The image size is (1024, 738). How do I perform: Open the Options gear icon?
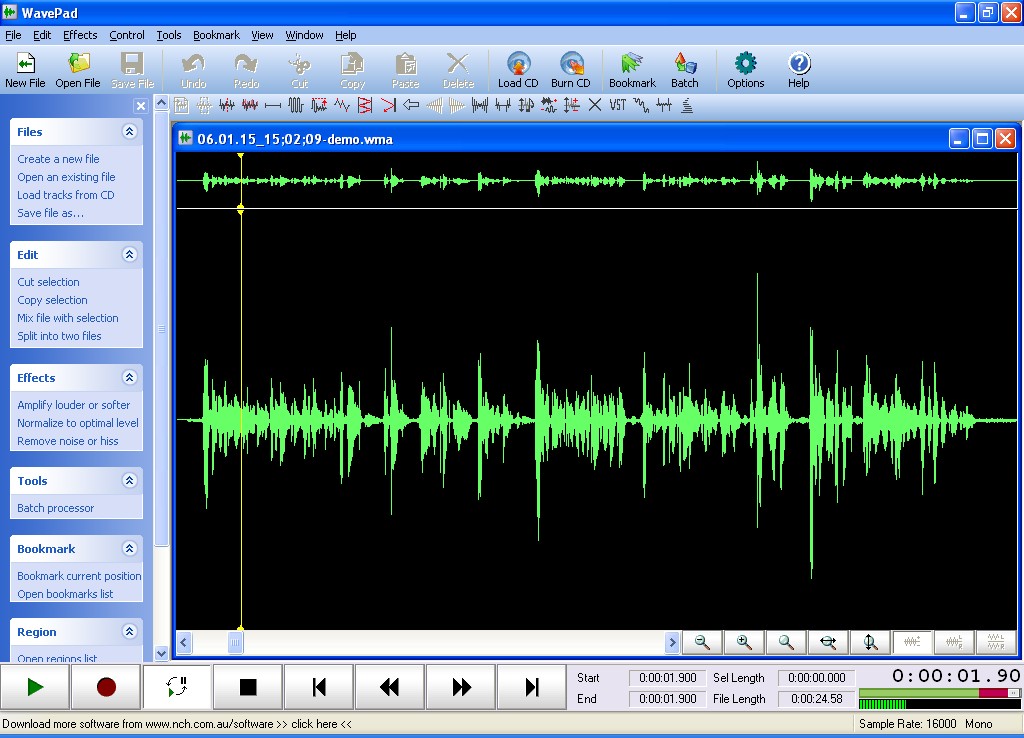point(745,69)
